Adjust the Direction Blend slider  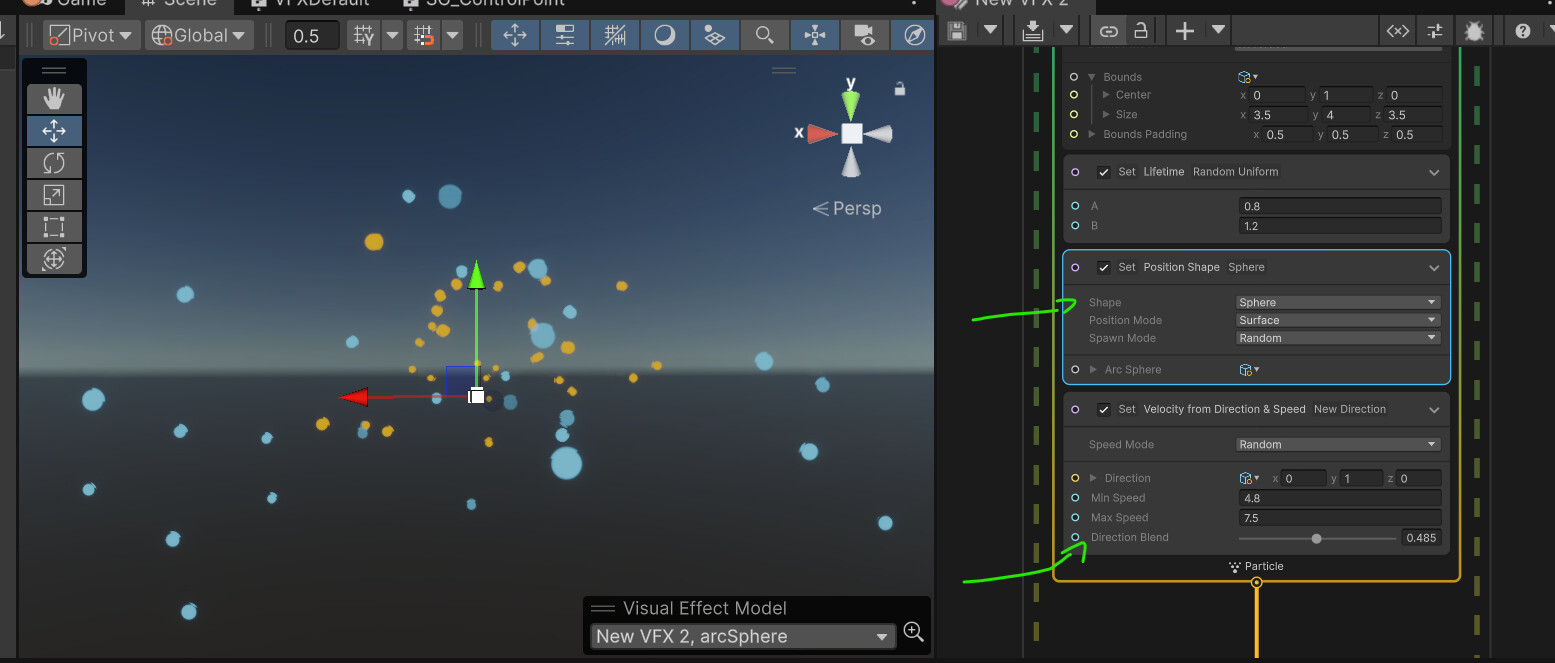[1317, 538]
